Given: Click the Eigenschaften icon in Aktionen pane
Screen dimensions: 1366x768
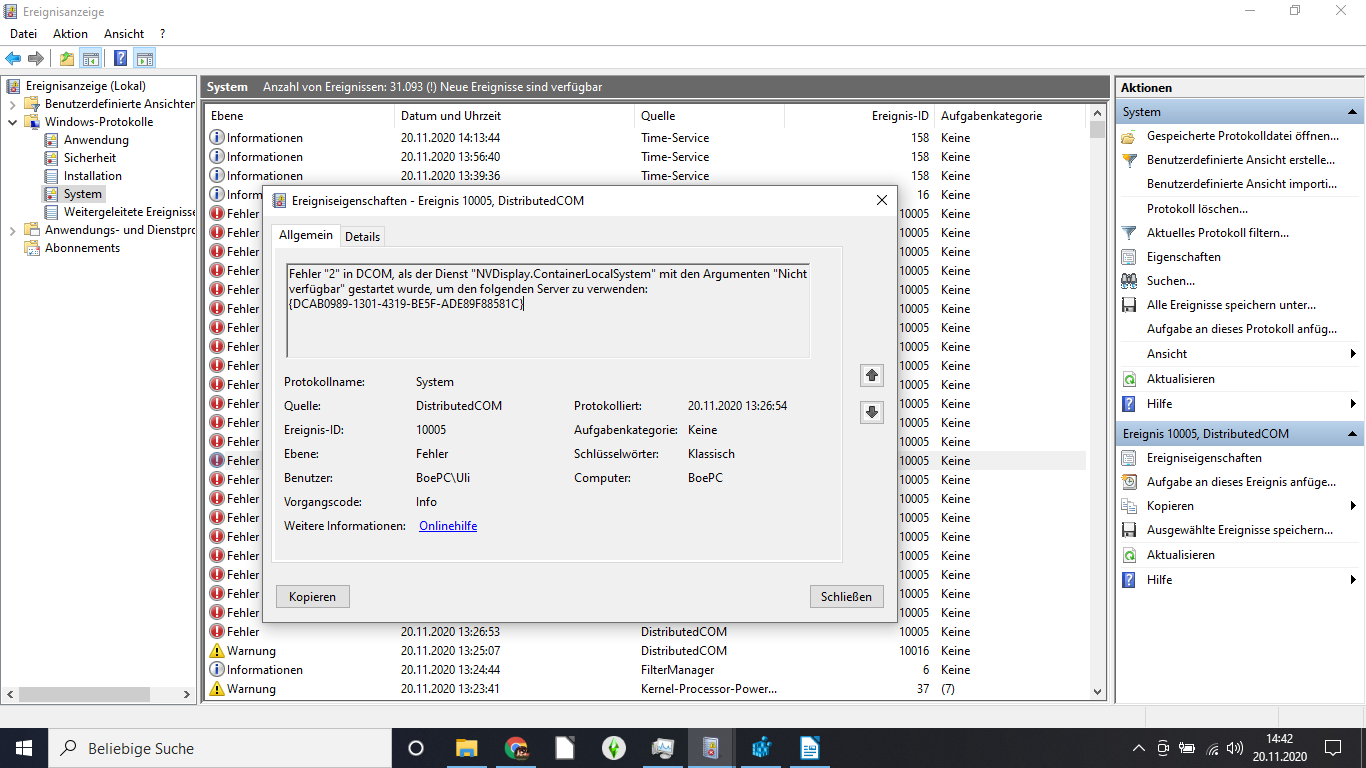Looking at the screenshot, I should 1129,257.
